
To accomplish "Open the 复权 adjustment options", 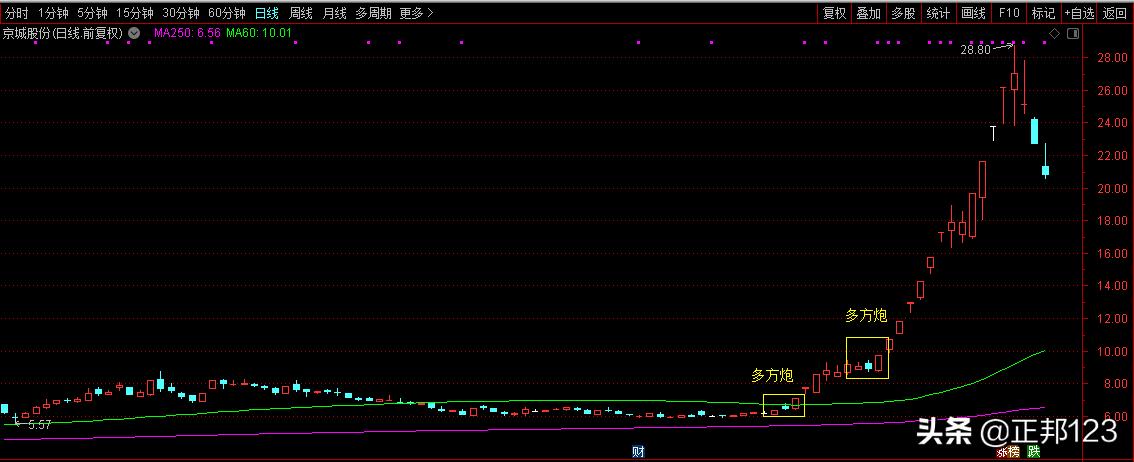I will point(834,13).
